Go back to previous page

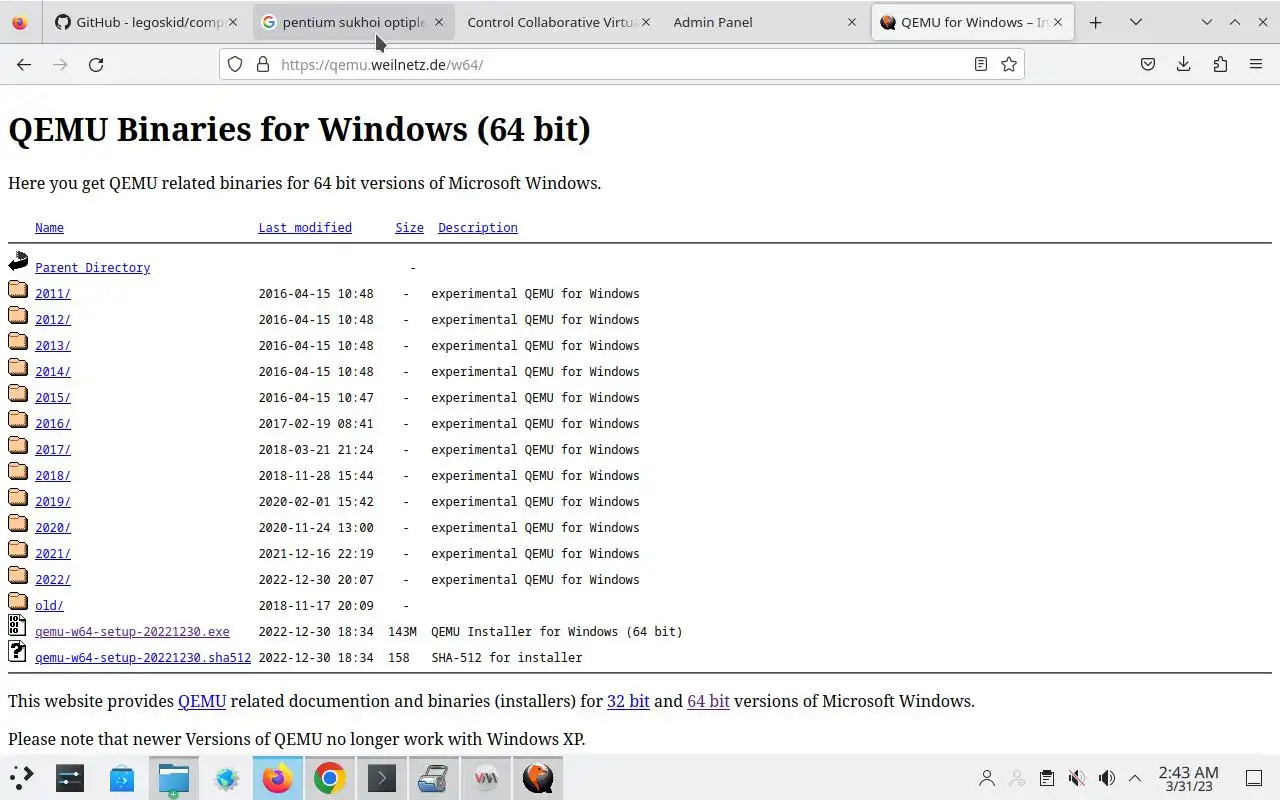[24, 64]
